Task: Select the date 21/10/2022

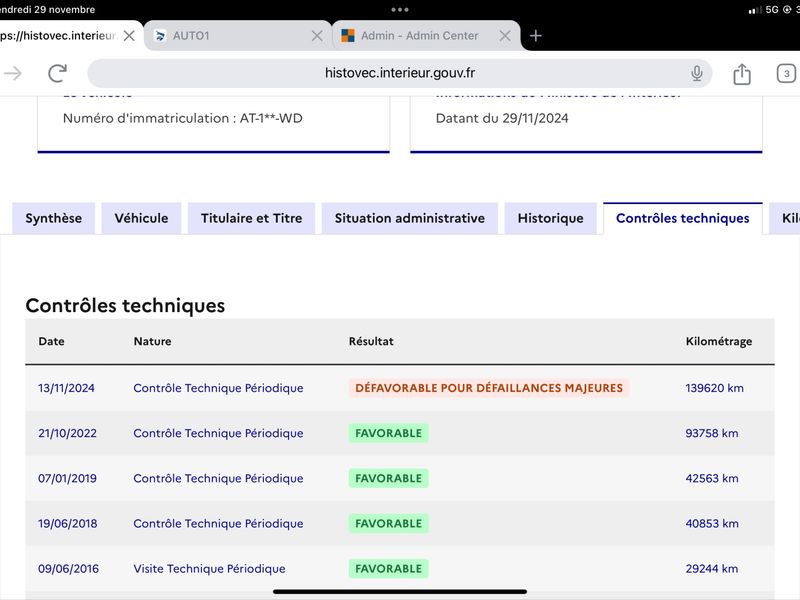Action: coord(67,433)
